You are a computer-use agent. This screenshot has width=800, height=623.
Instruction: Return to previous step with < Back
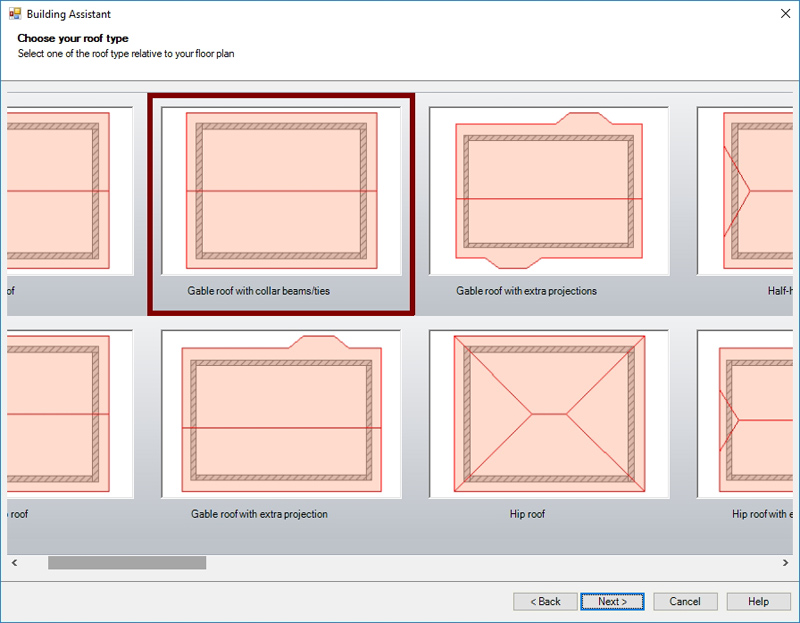click(x=545, y=601)
